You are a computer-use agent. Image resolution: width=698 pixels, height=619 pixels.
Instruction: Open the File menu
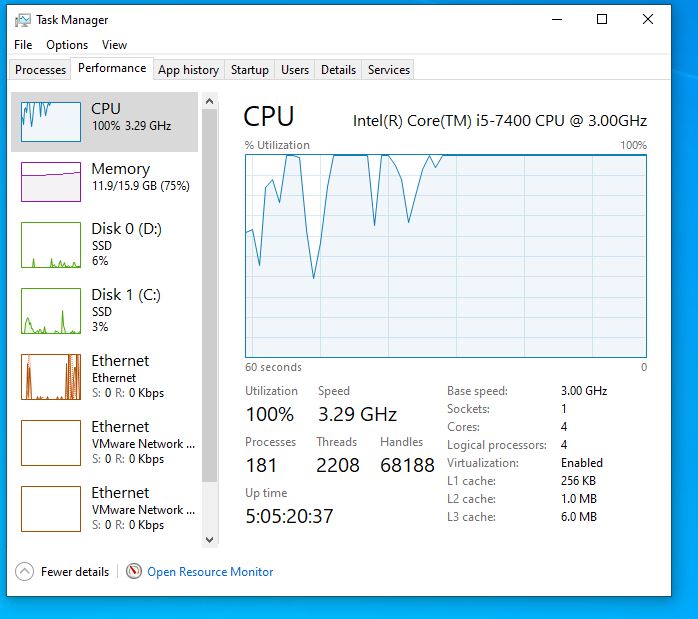(x=23, y=45)
